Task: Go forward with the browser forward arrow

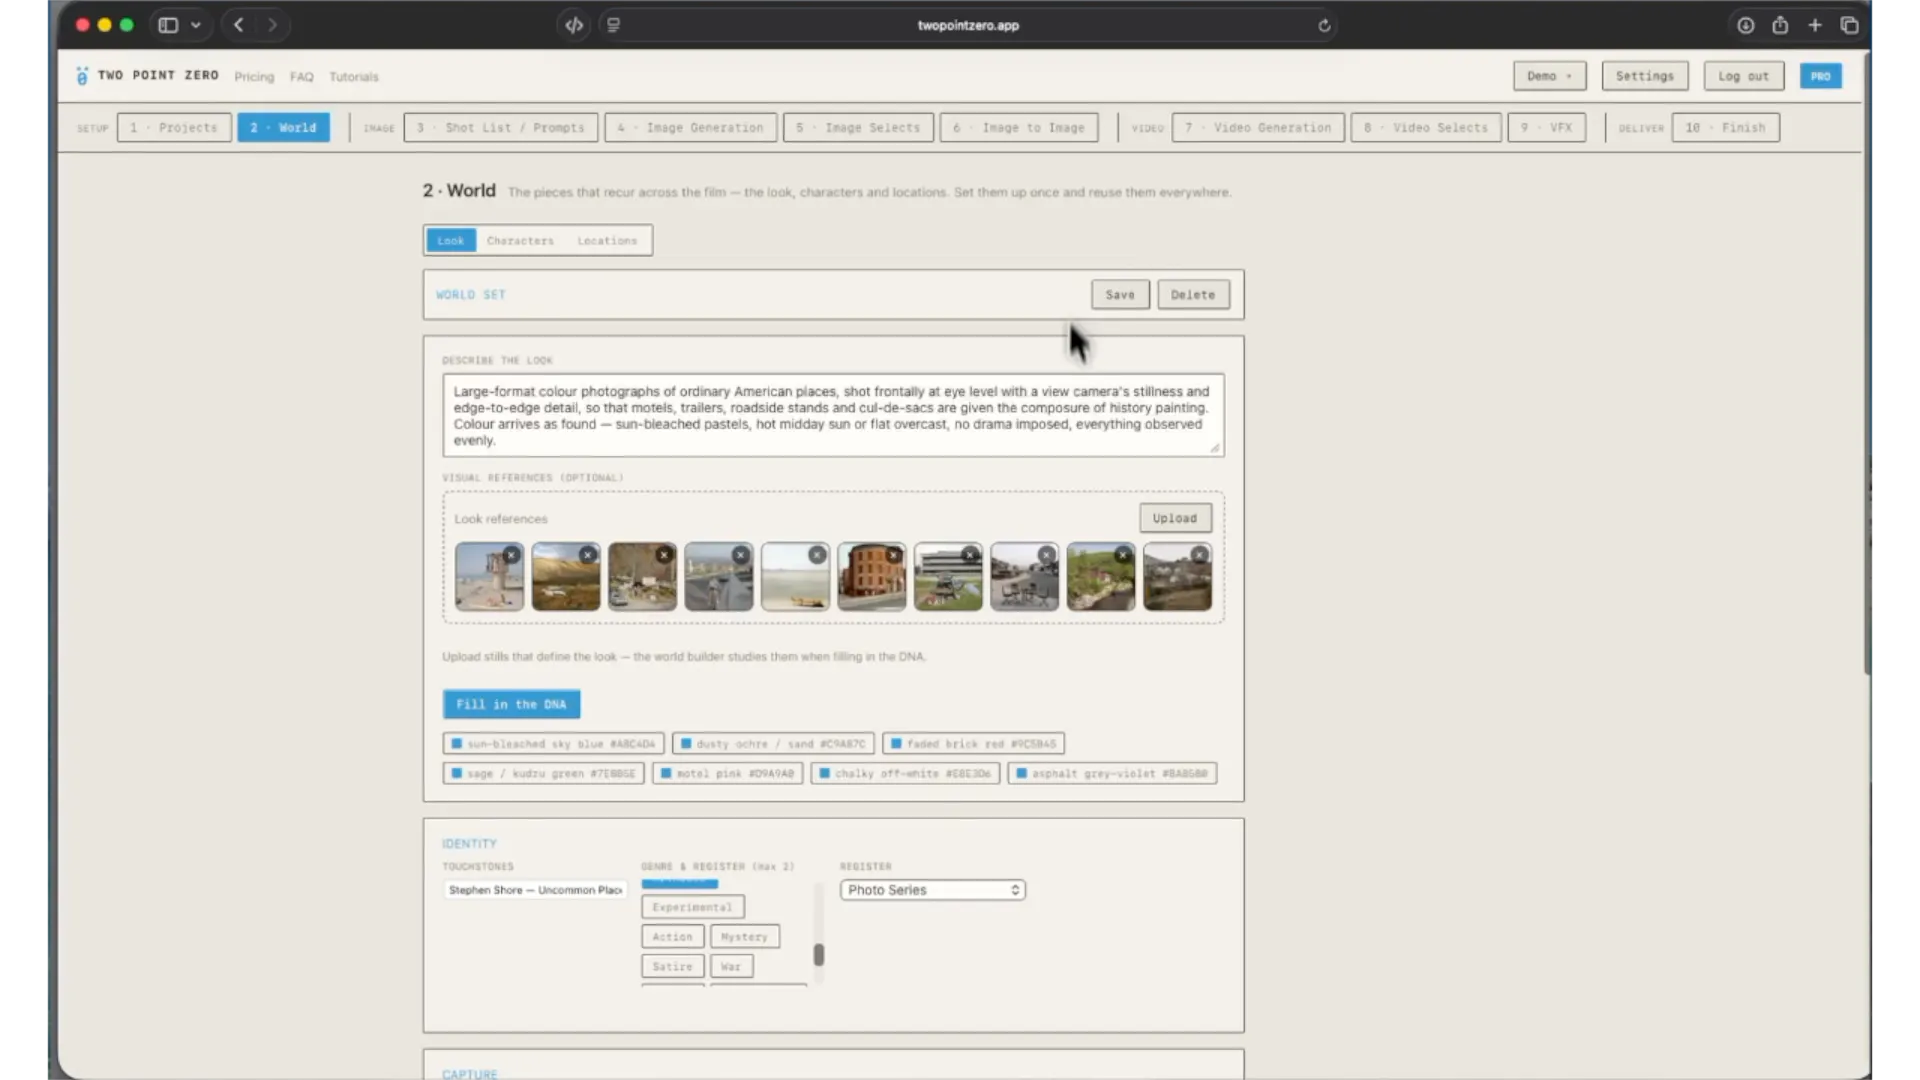Action: click(x=272, y=25)
